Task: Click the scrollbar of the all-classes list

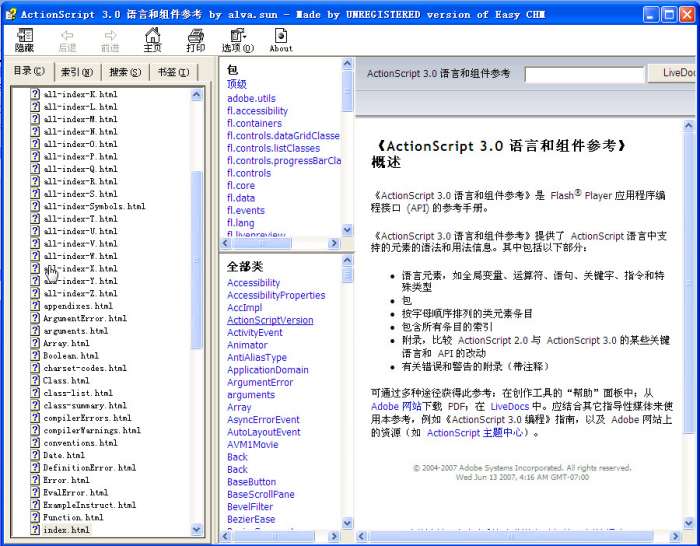Action: coord(347,400)
